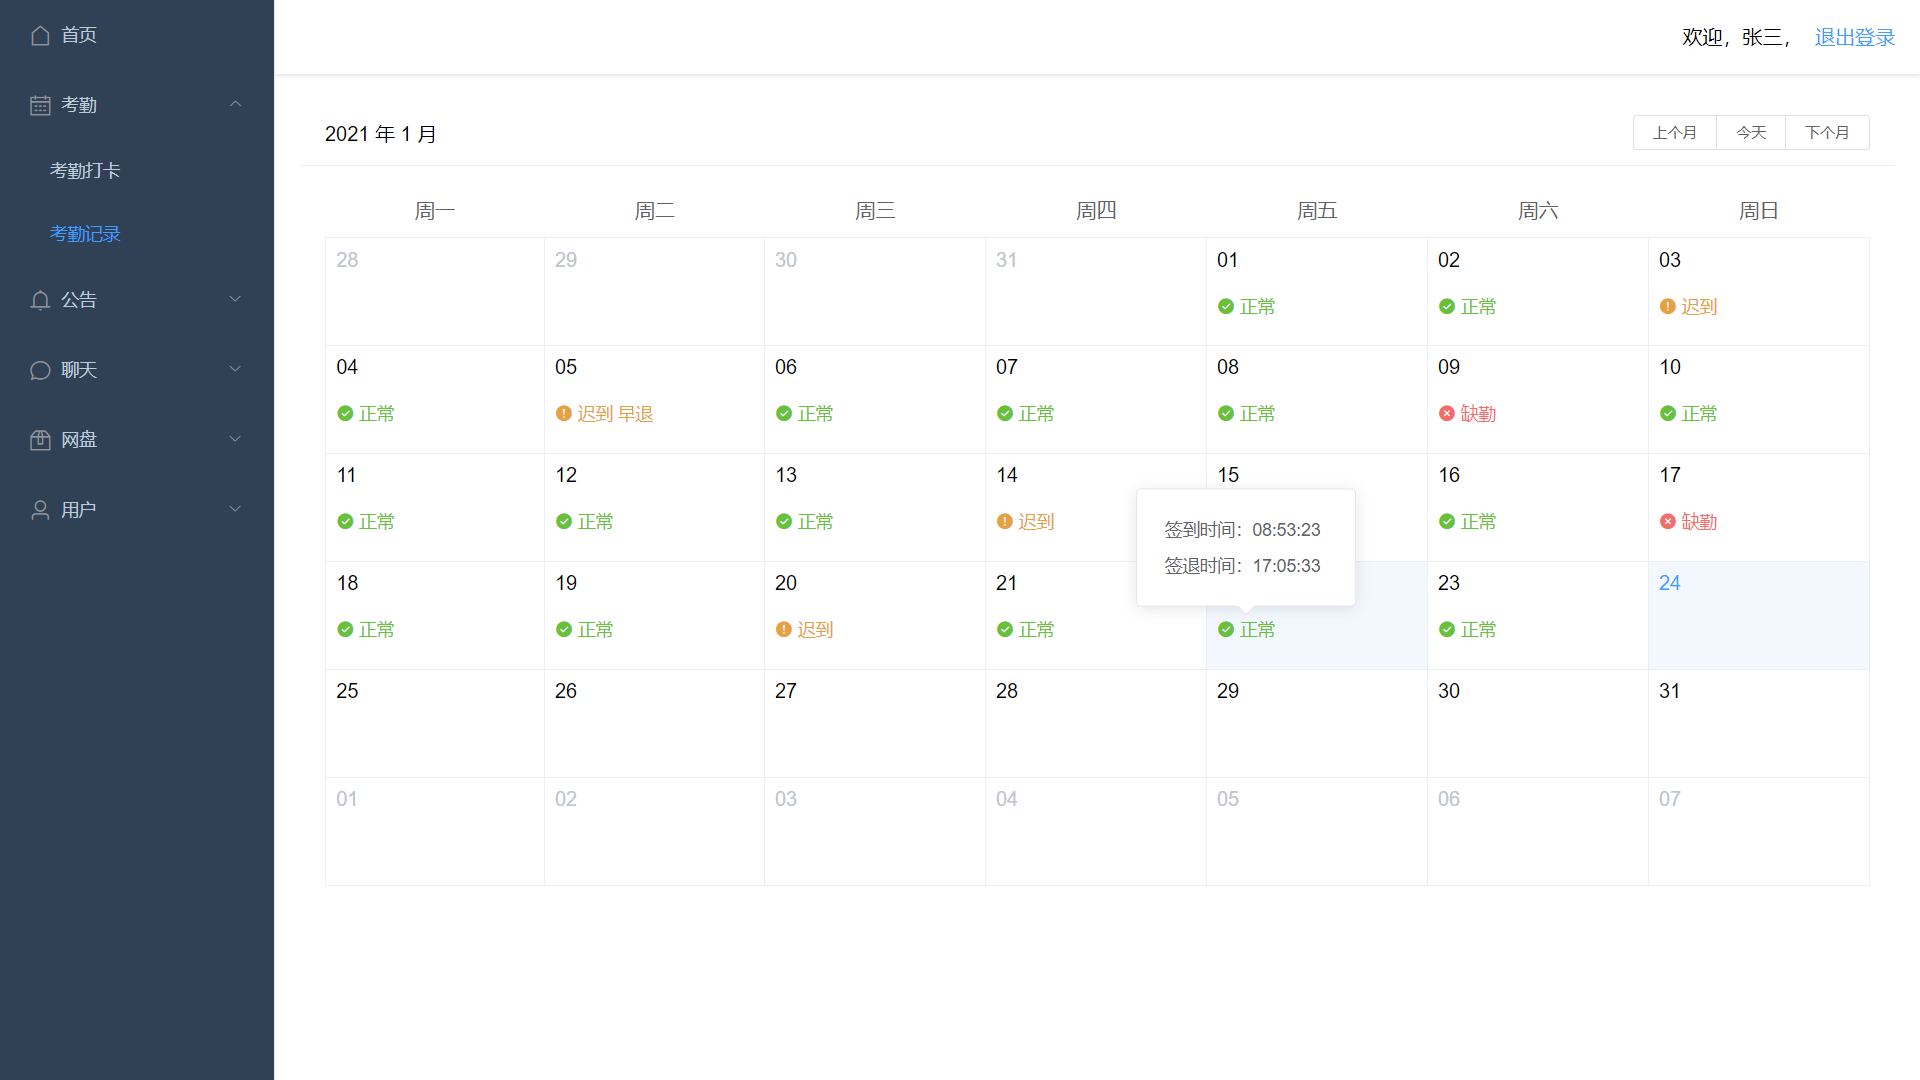Click the user profile icon in sidebar
1920x1080 pixels.
tap(40, 510)
